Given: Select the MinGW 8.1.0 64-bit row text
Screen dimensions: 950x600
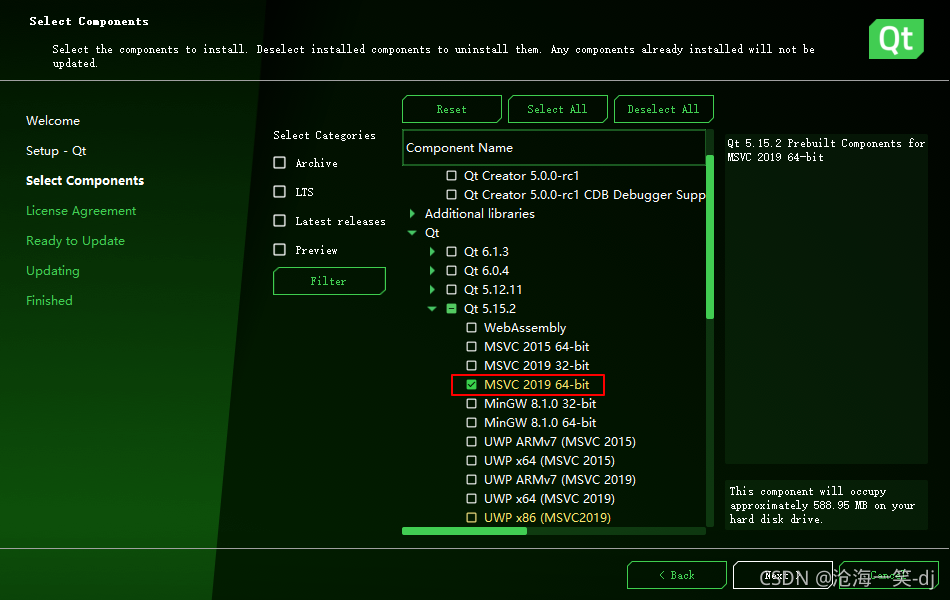Looking at the screenshot, I should [540, 422].
